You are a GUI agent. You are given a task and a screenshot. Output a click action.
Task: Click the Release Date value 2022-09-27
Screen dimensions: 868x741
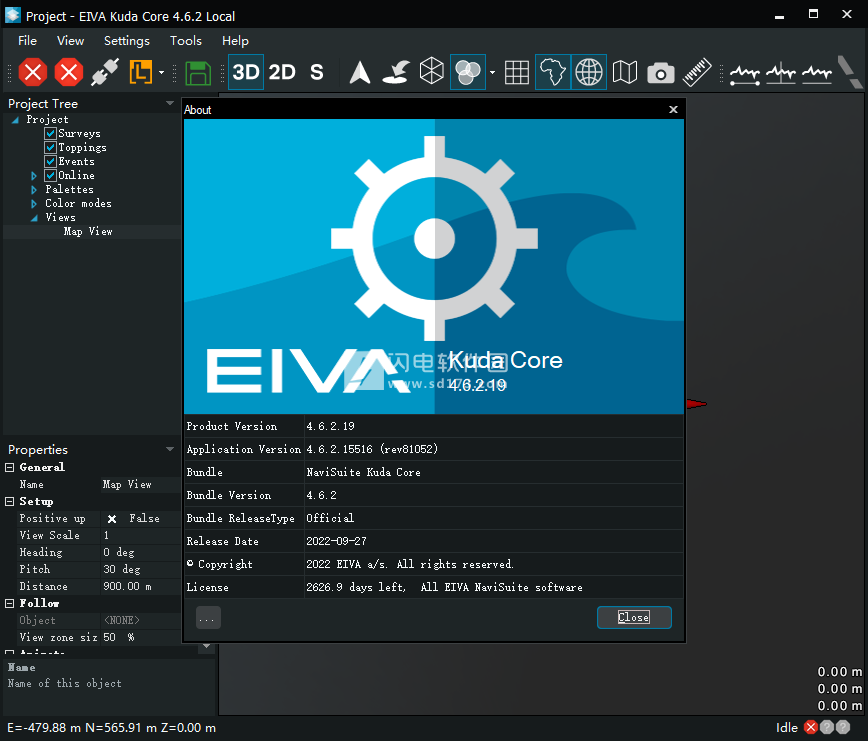[337, 541]
